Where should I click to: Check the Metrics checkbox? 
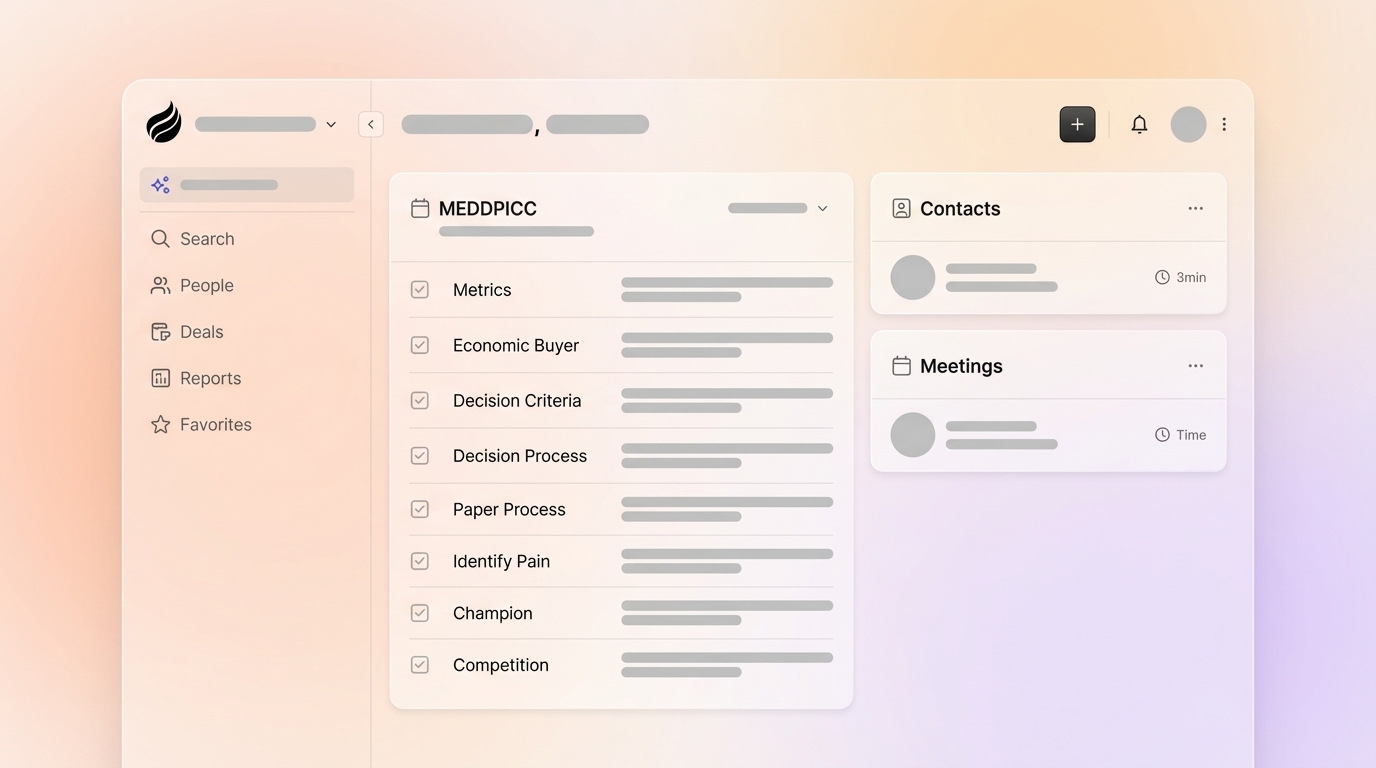[419, 288]
